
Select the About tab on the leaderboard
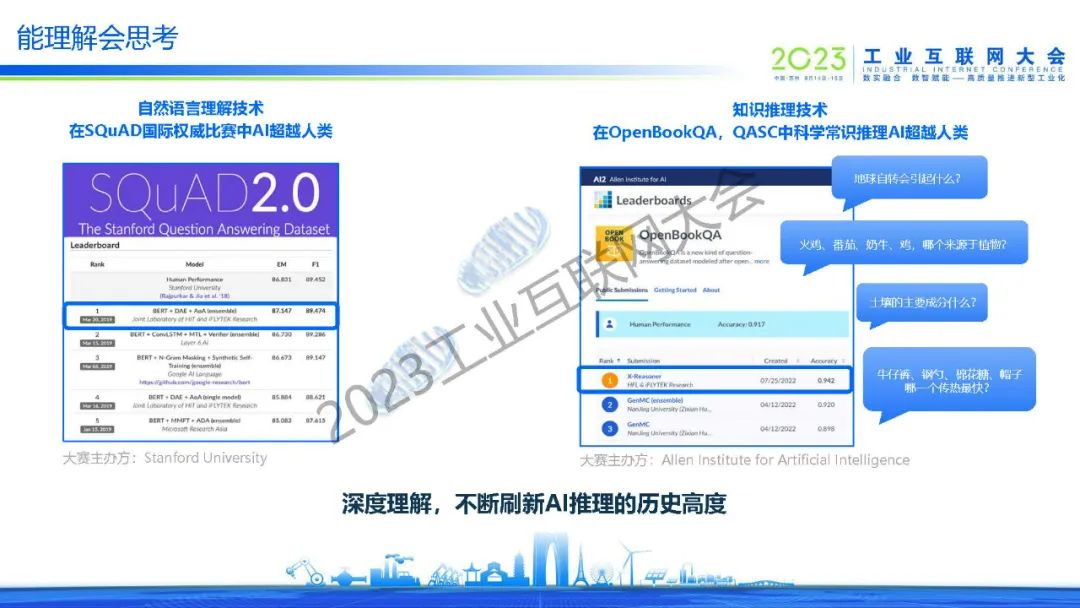710,290
